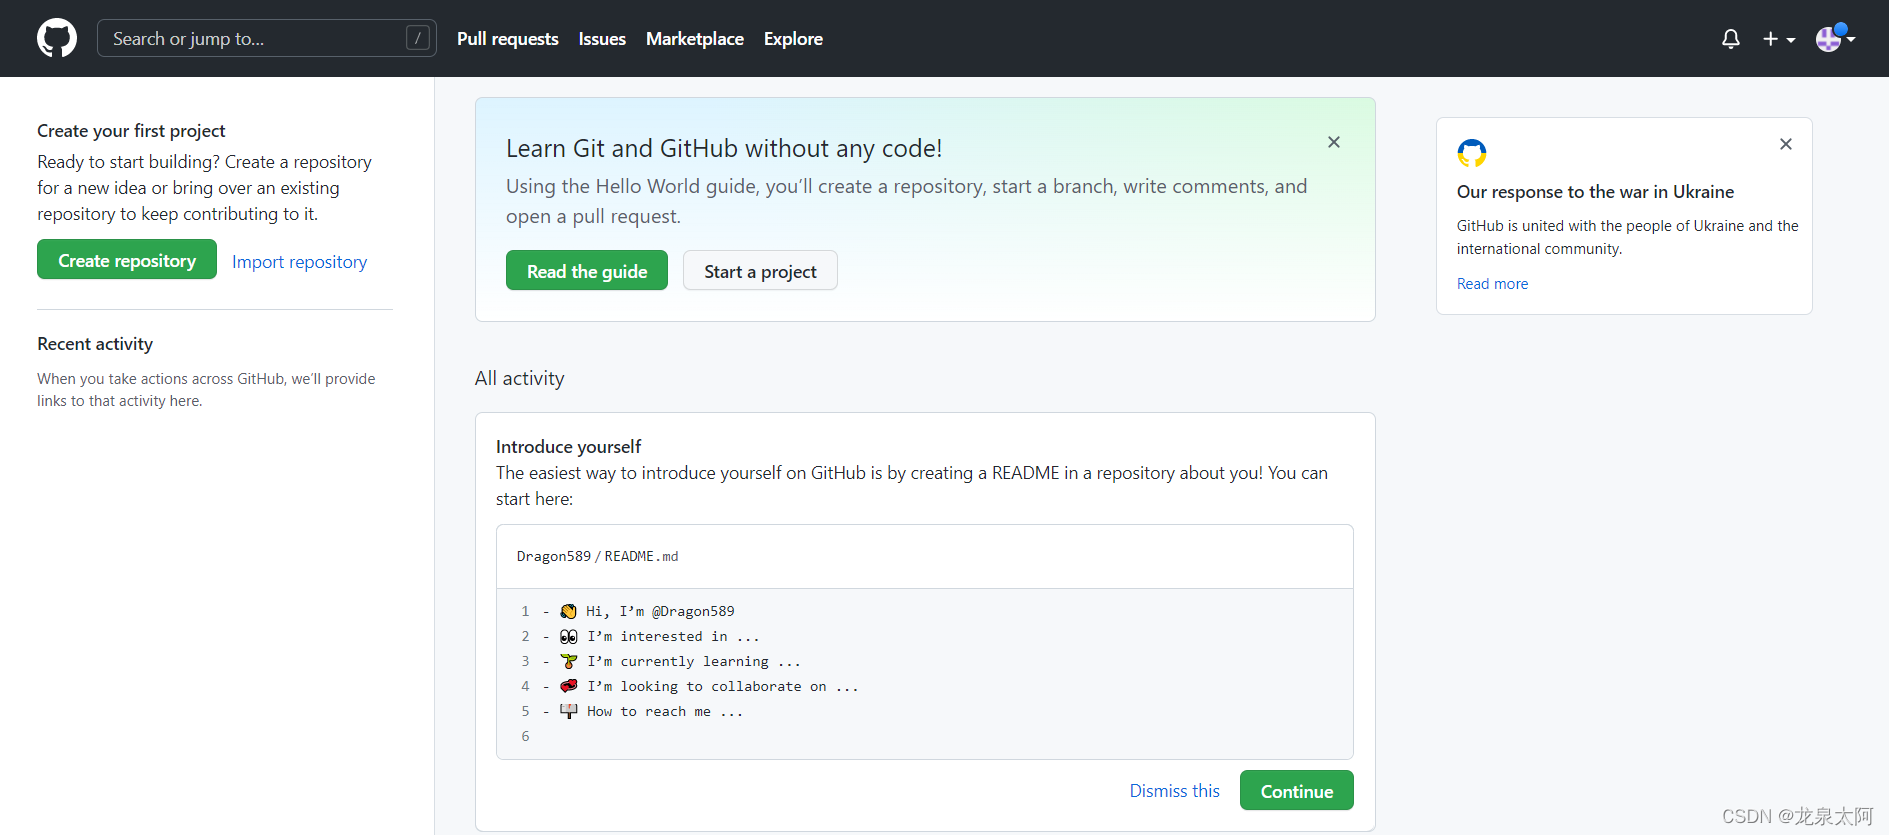Open notifications bell icon
Viewport: 1889px width, 835px height.
point(1731,39)
